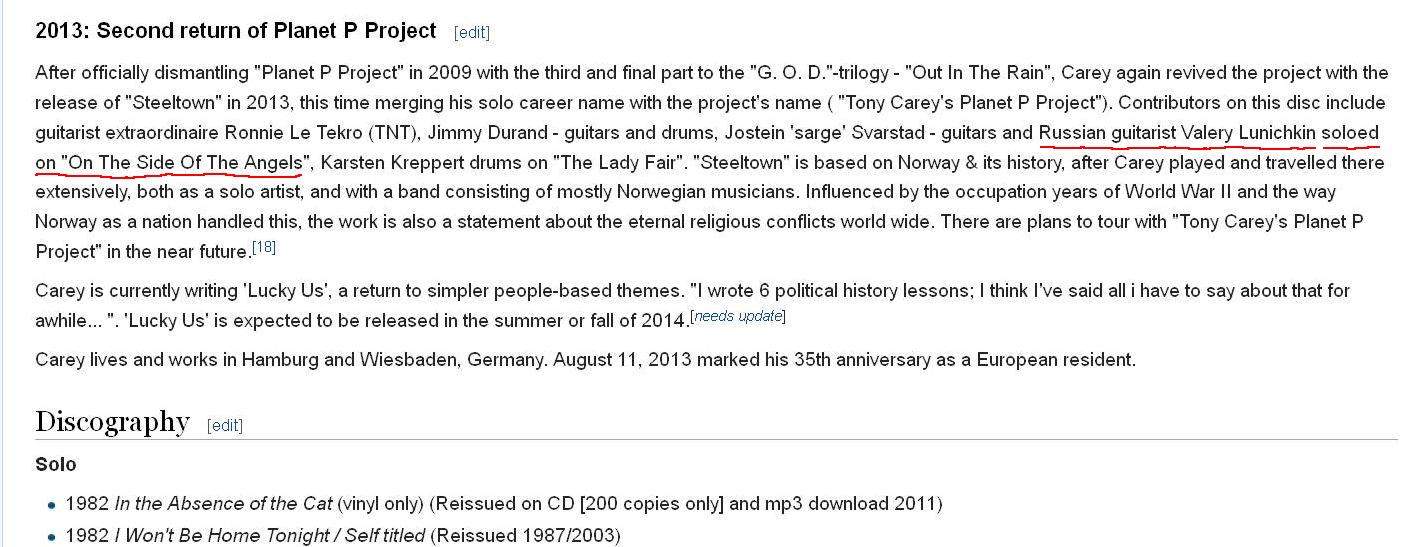The width and height of the screenshot is (1428, 547).
Task: Click edit link beside the 2013 section heading
Action: click(x=471, y=32)
